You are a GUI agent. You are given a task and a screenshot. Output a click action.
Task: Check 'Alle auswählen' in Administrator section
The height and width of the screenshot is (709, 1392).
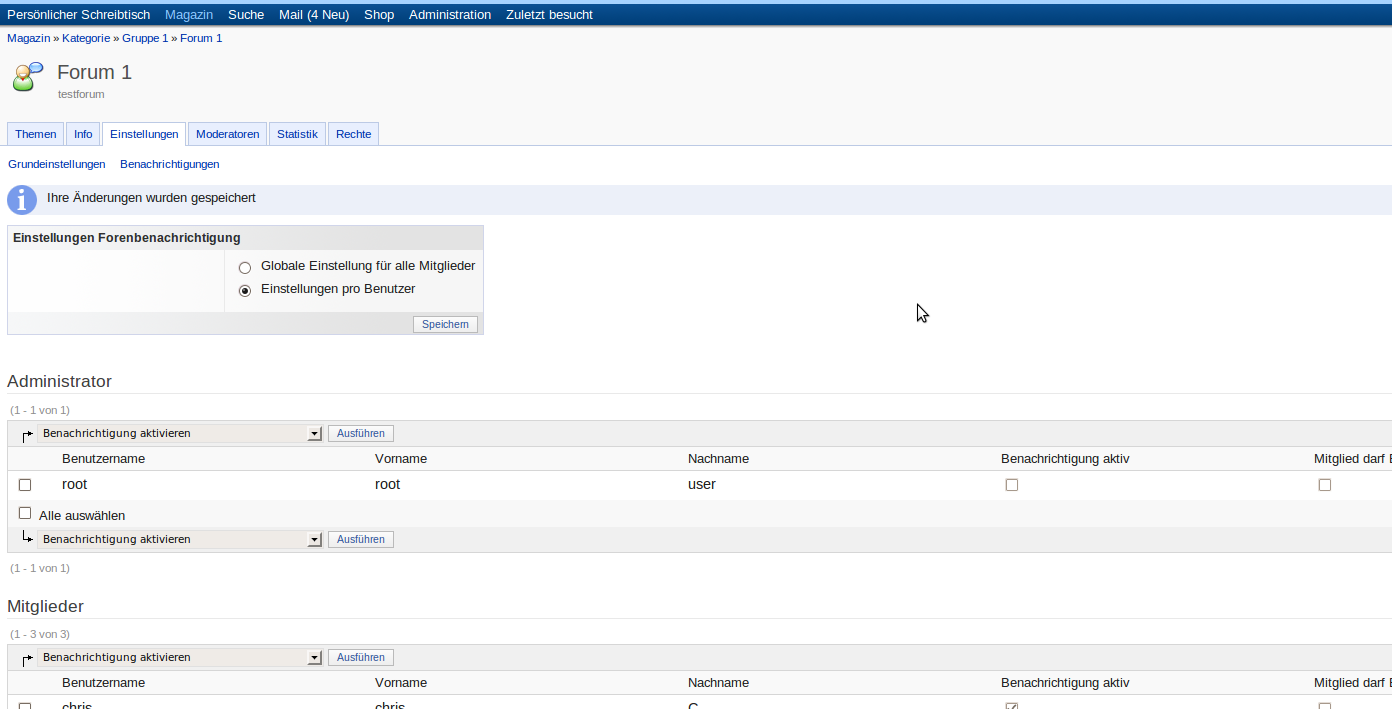tap(25, 514)
